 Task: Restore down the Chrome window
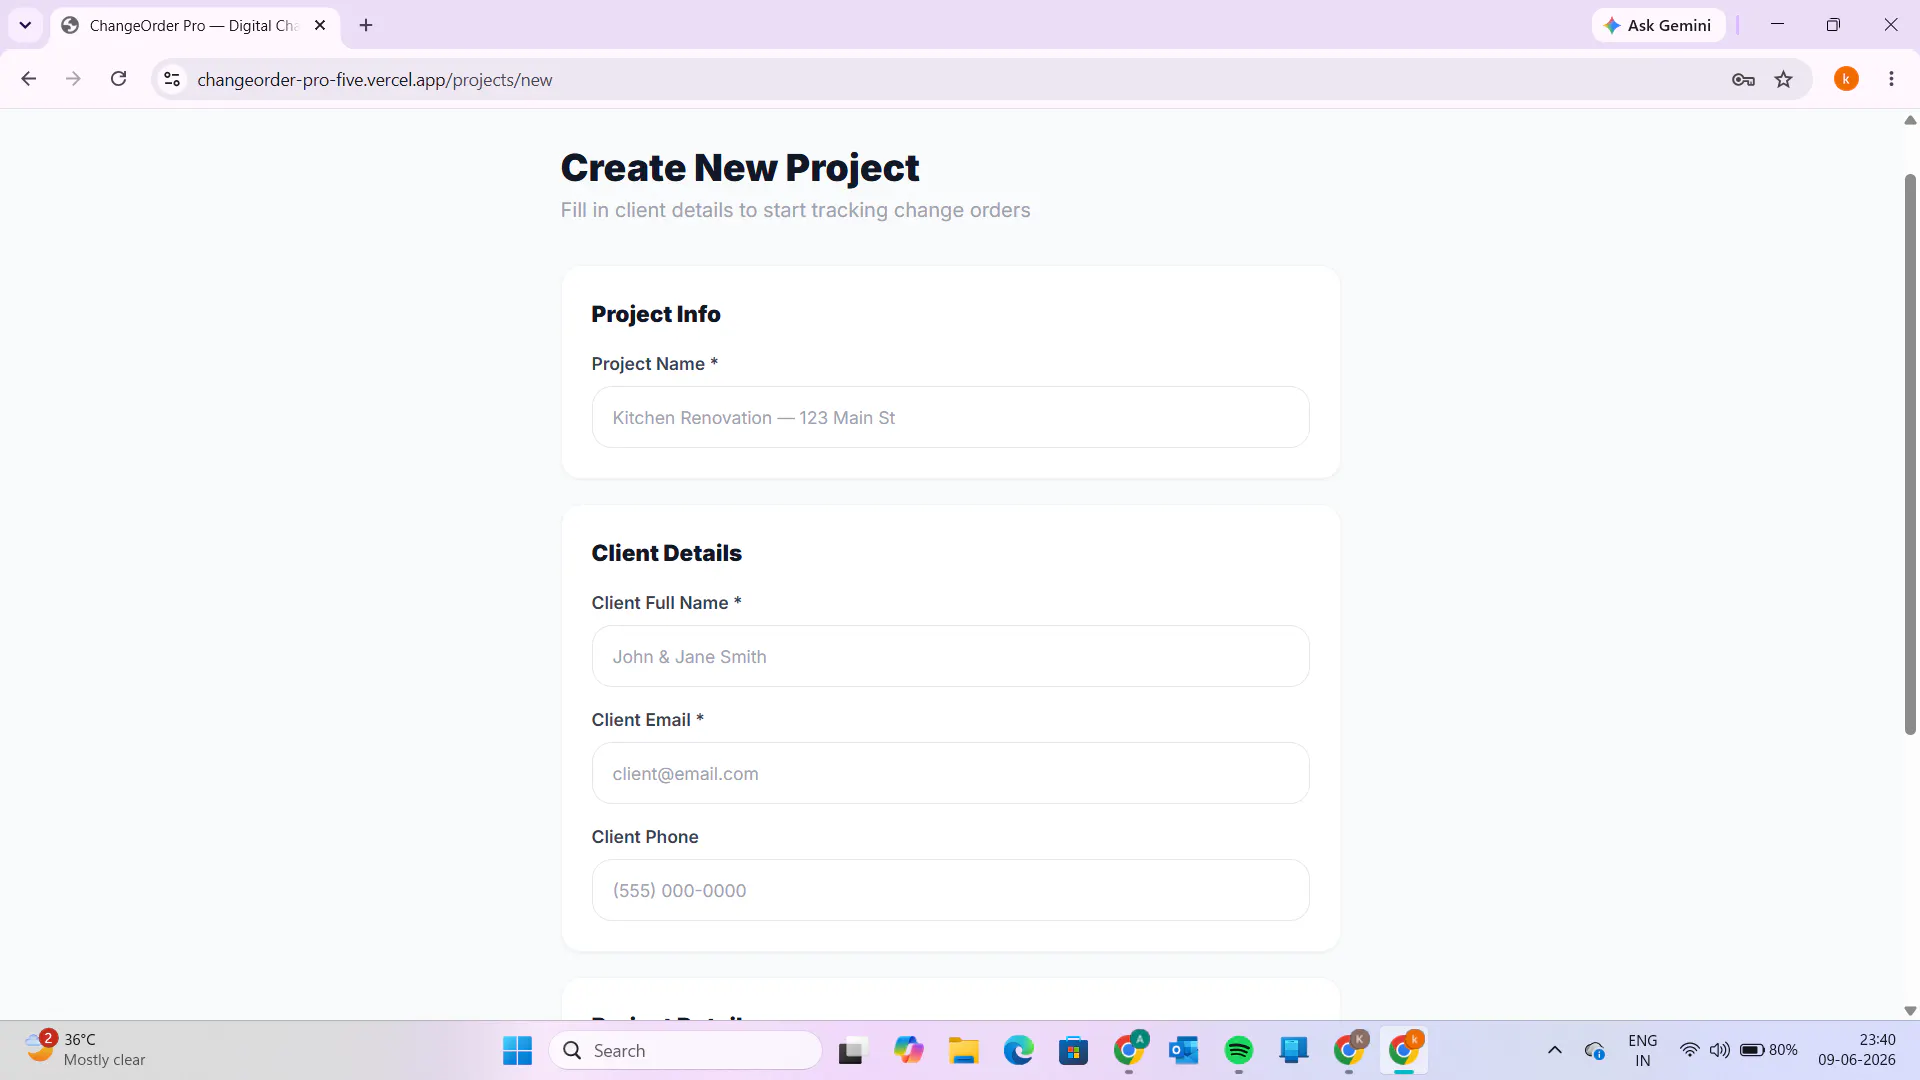click(1833, 25)
